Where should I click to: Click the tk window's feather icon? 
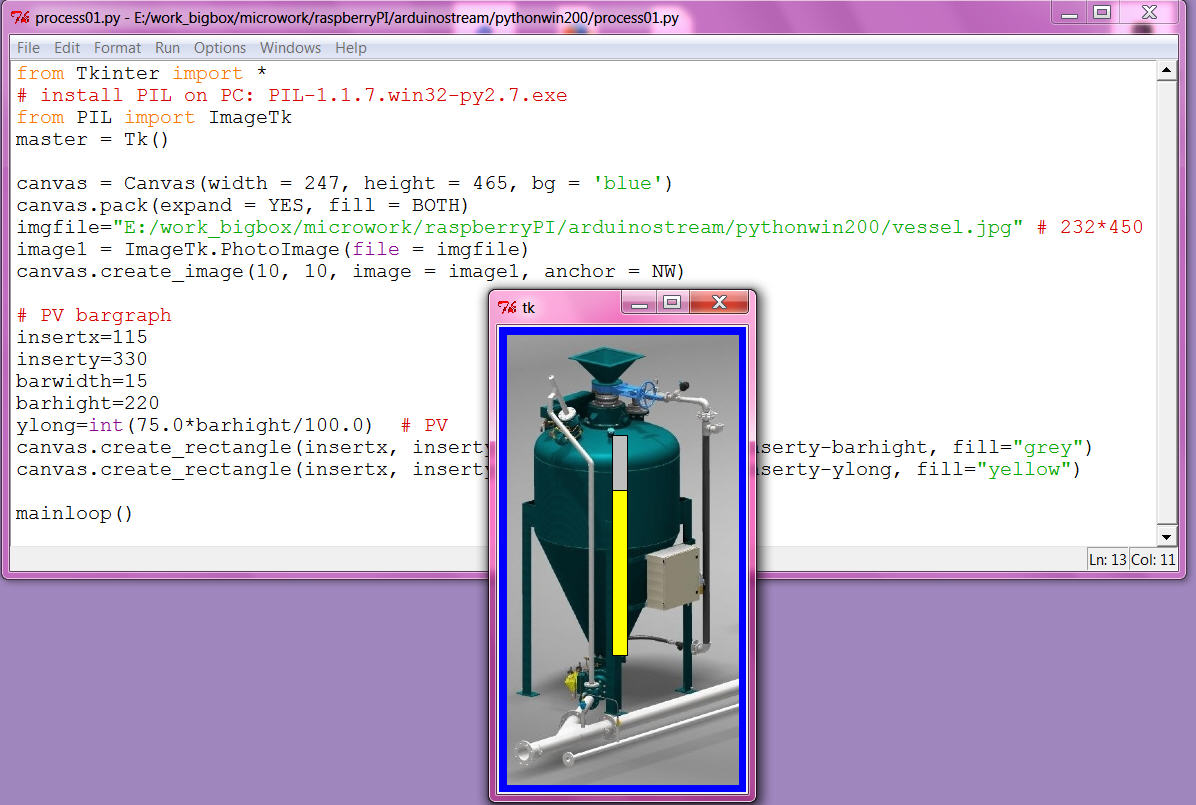[507, 307]
